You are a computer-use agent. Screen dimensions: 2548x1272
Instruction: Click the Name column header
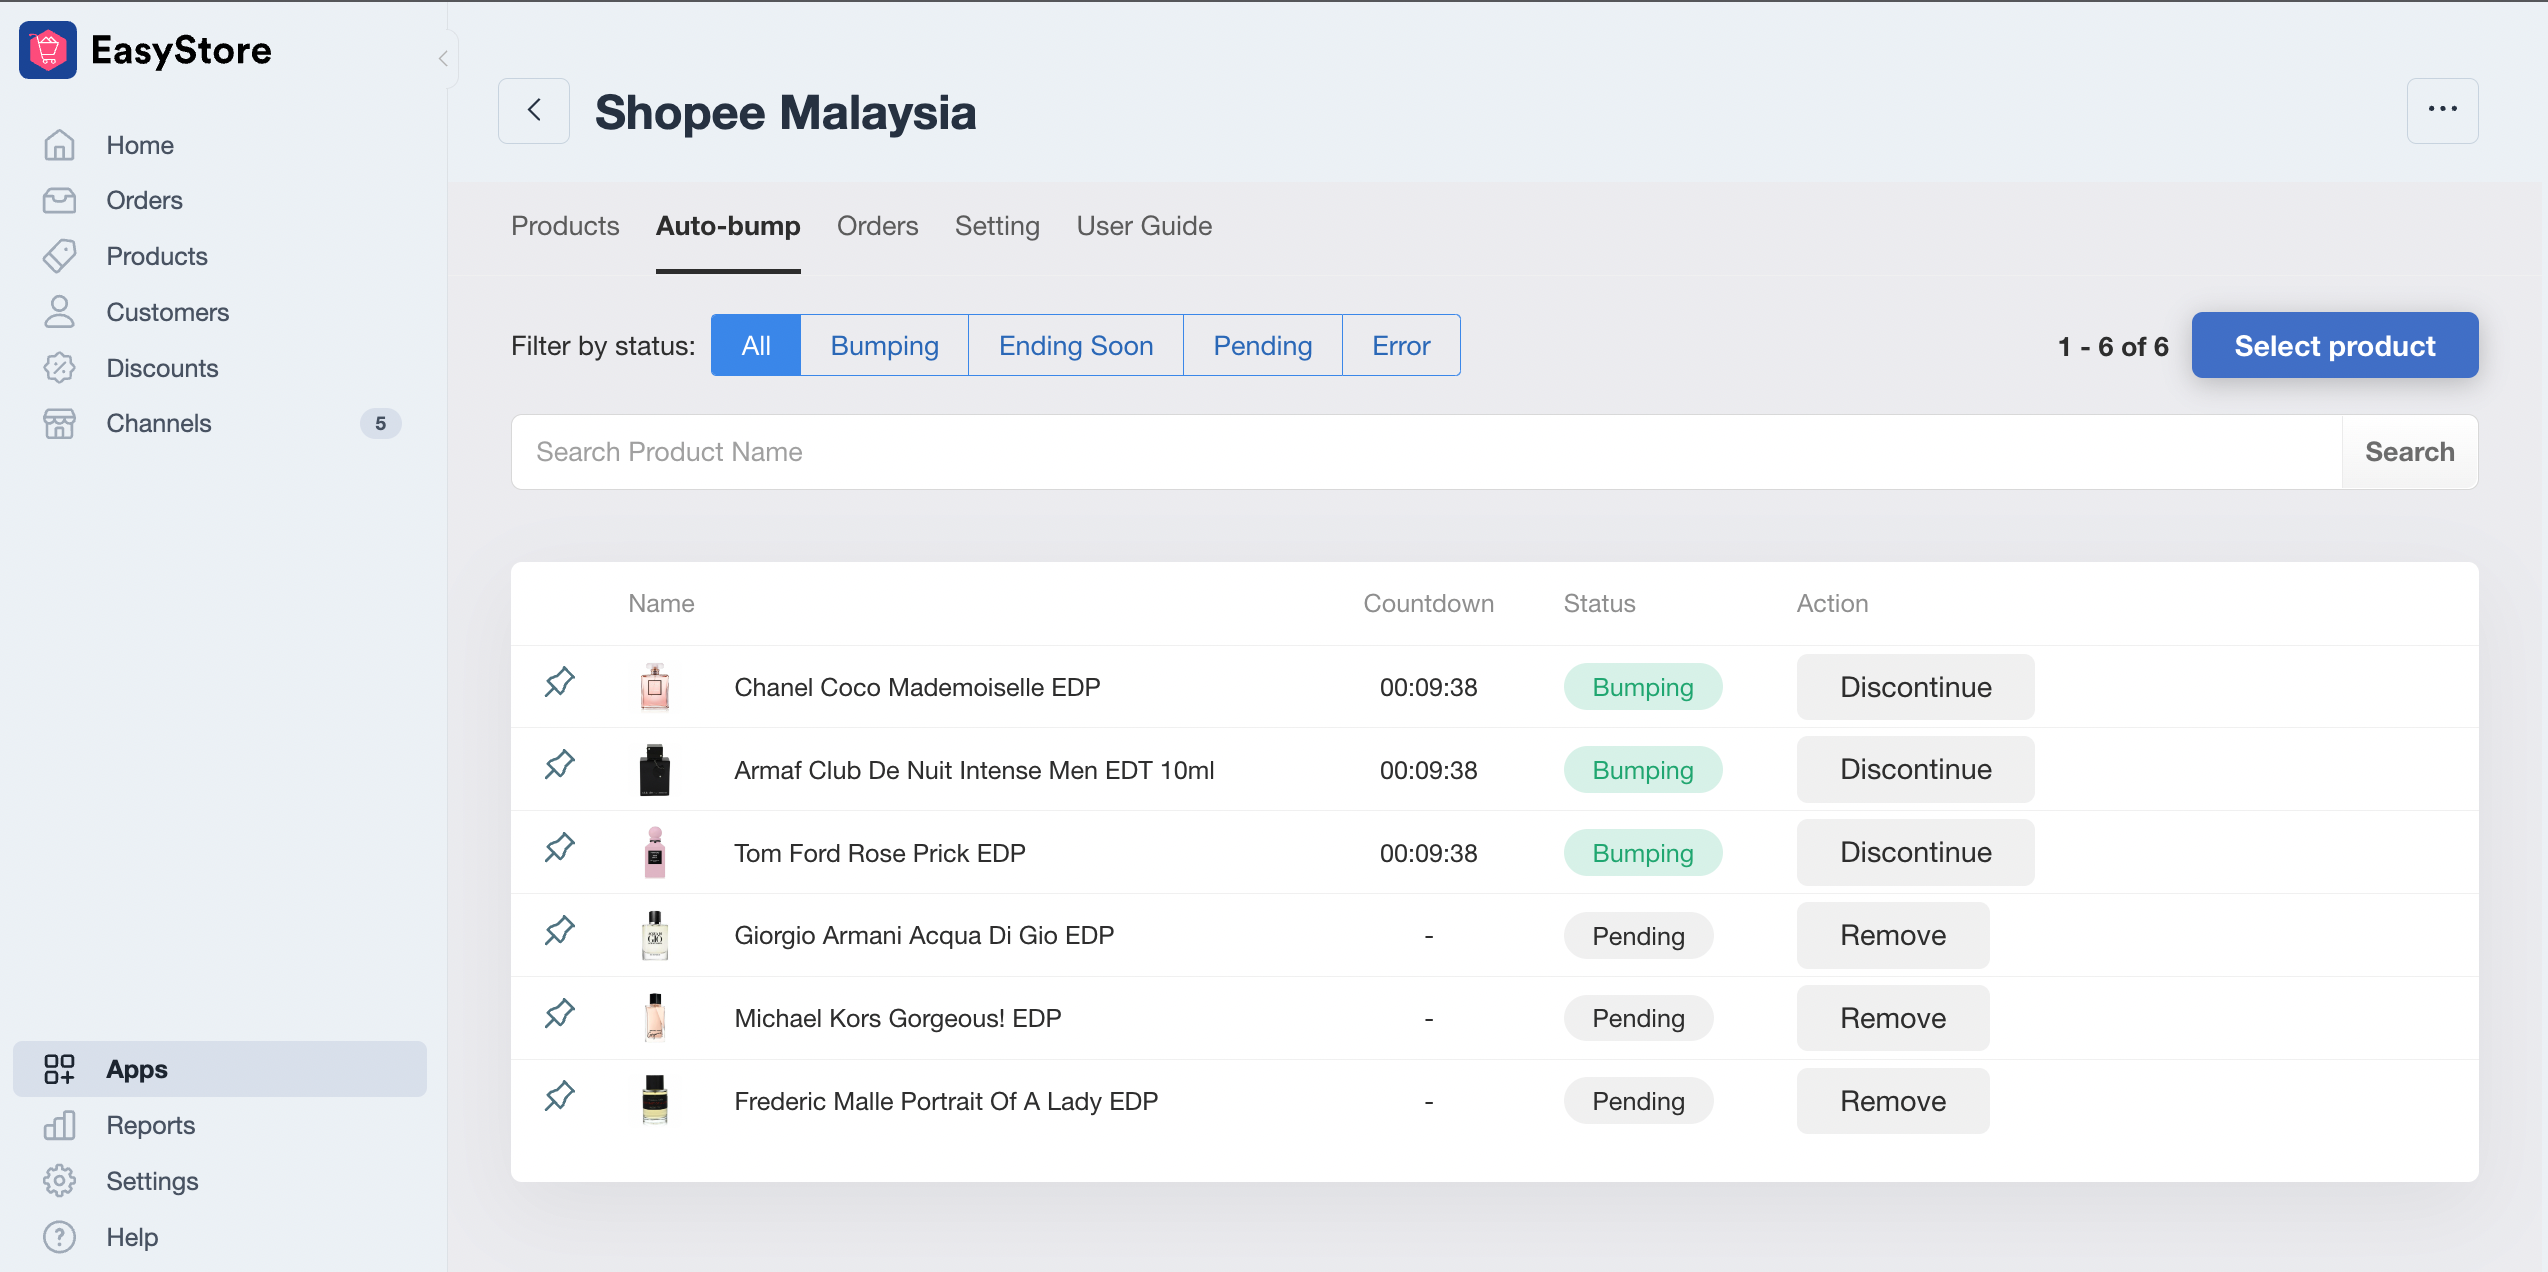[x=661, y=603]
